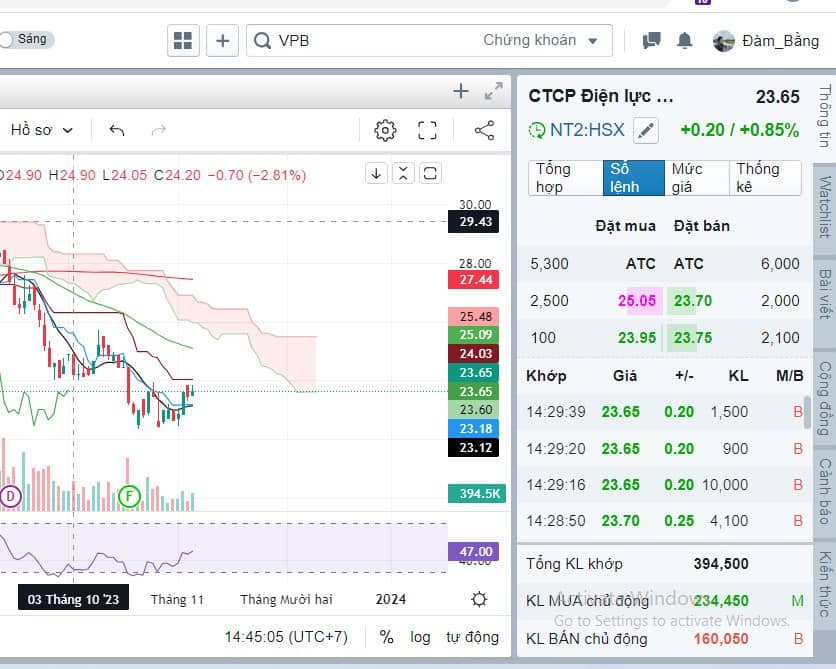
Task: Expand the Hồ sơ dropdown
Action: (x=42, y=130)
